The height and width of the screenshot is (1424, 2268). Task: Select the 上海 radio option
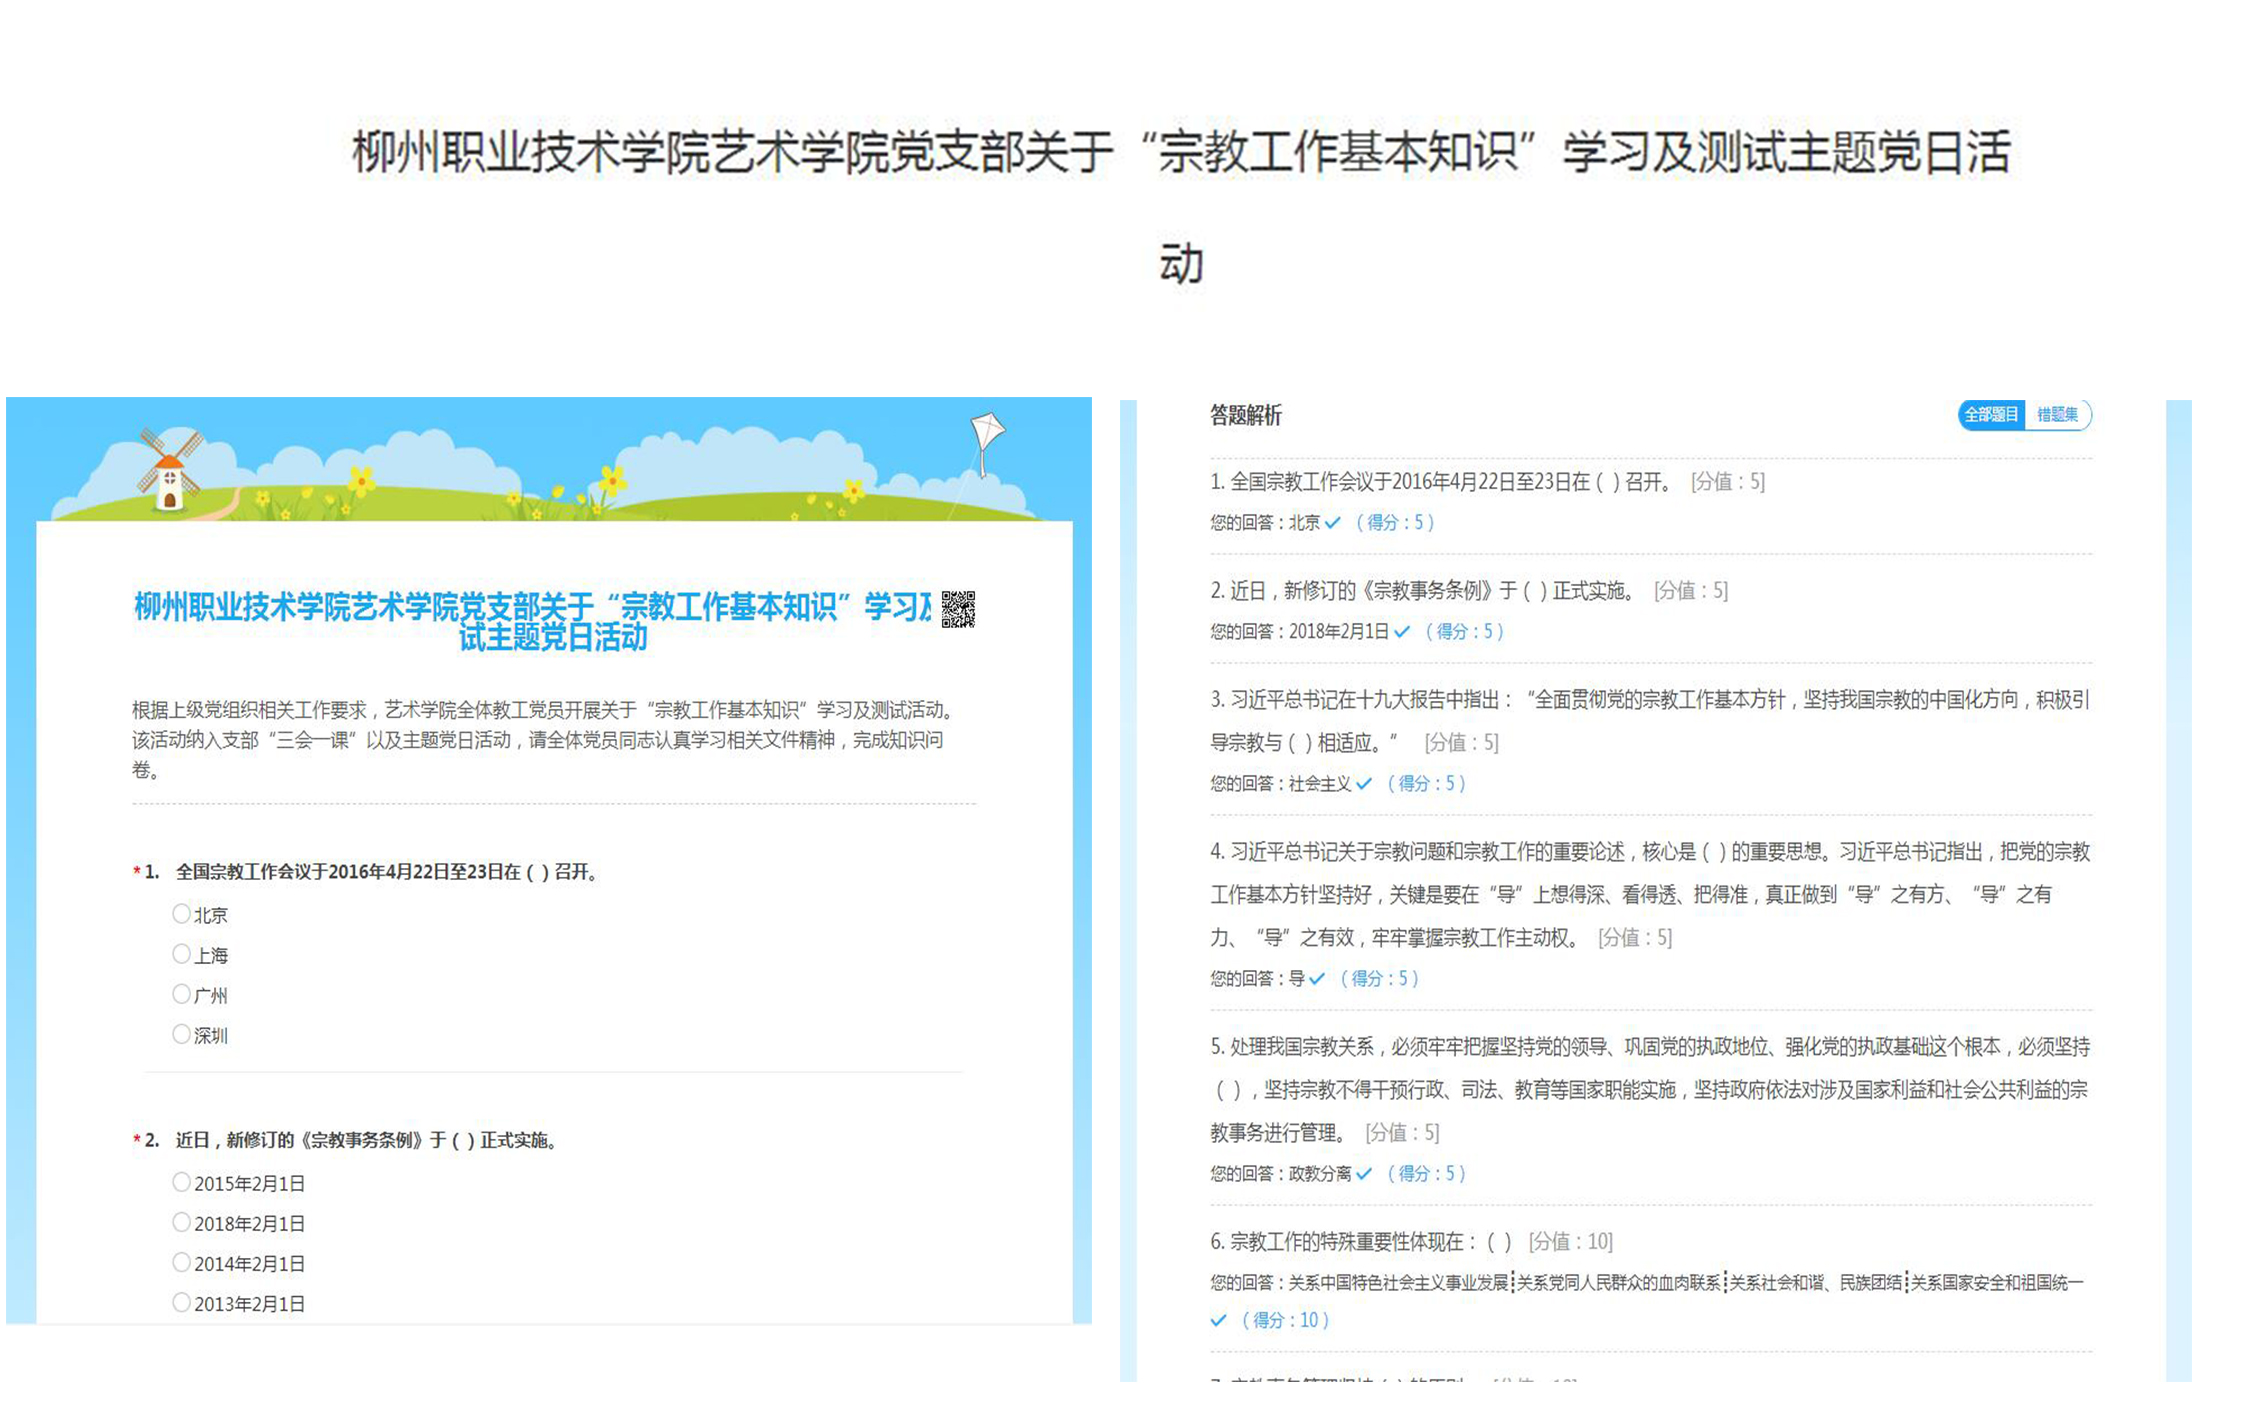pyautogui.click(x=181, y=954)
